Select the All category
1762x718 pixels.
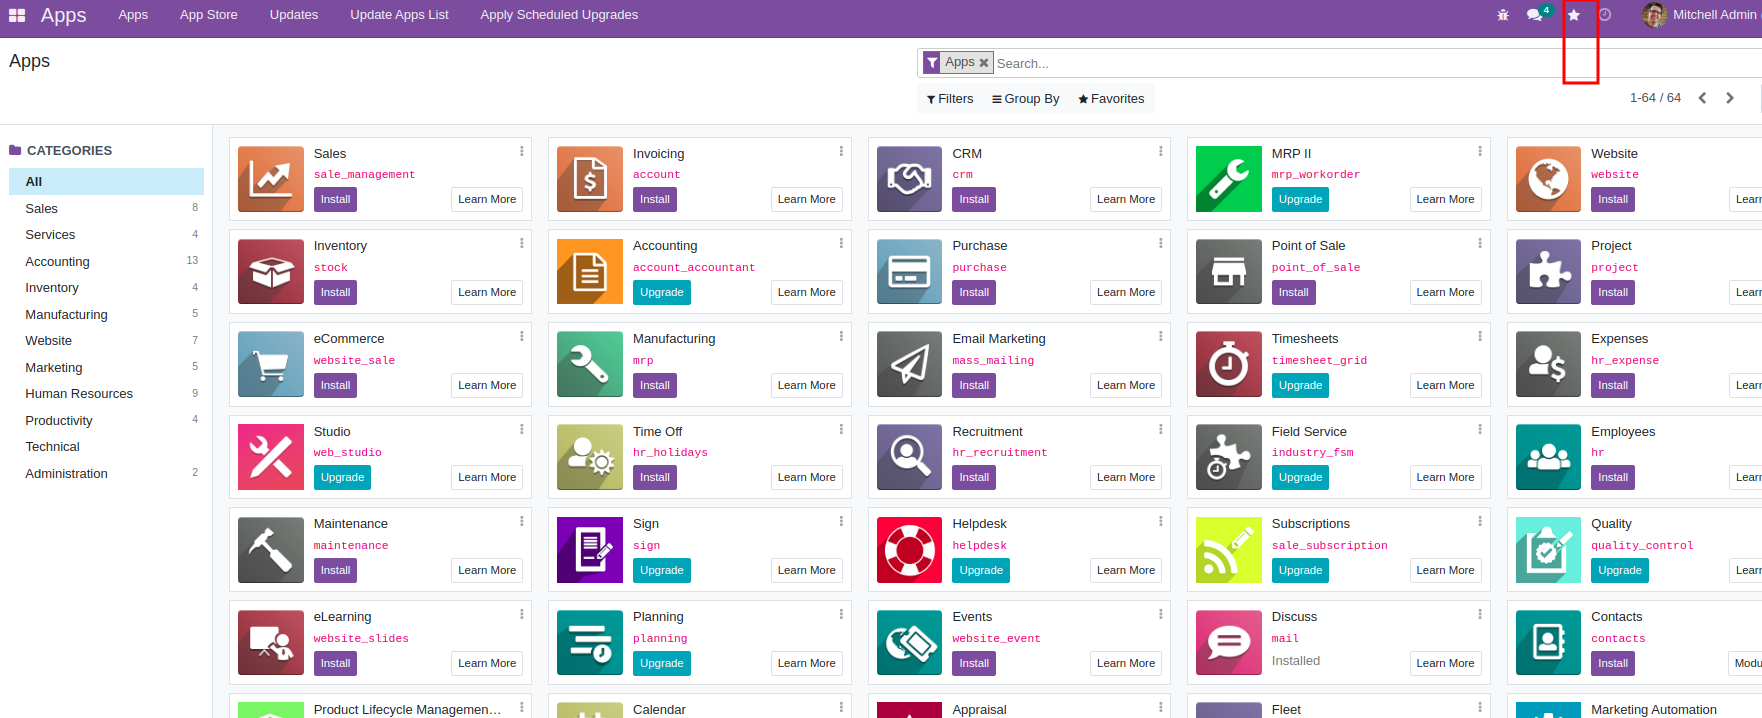(106, 181)
